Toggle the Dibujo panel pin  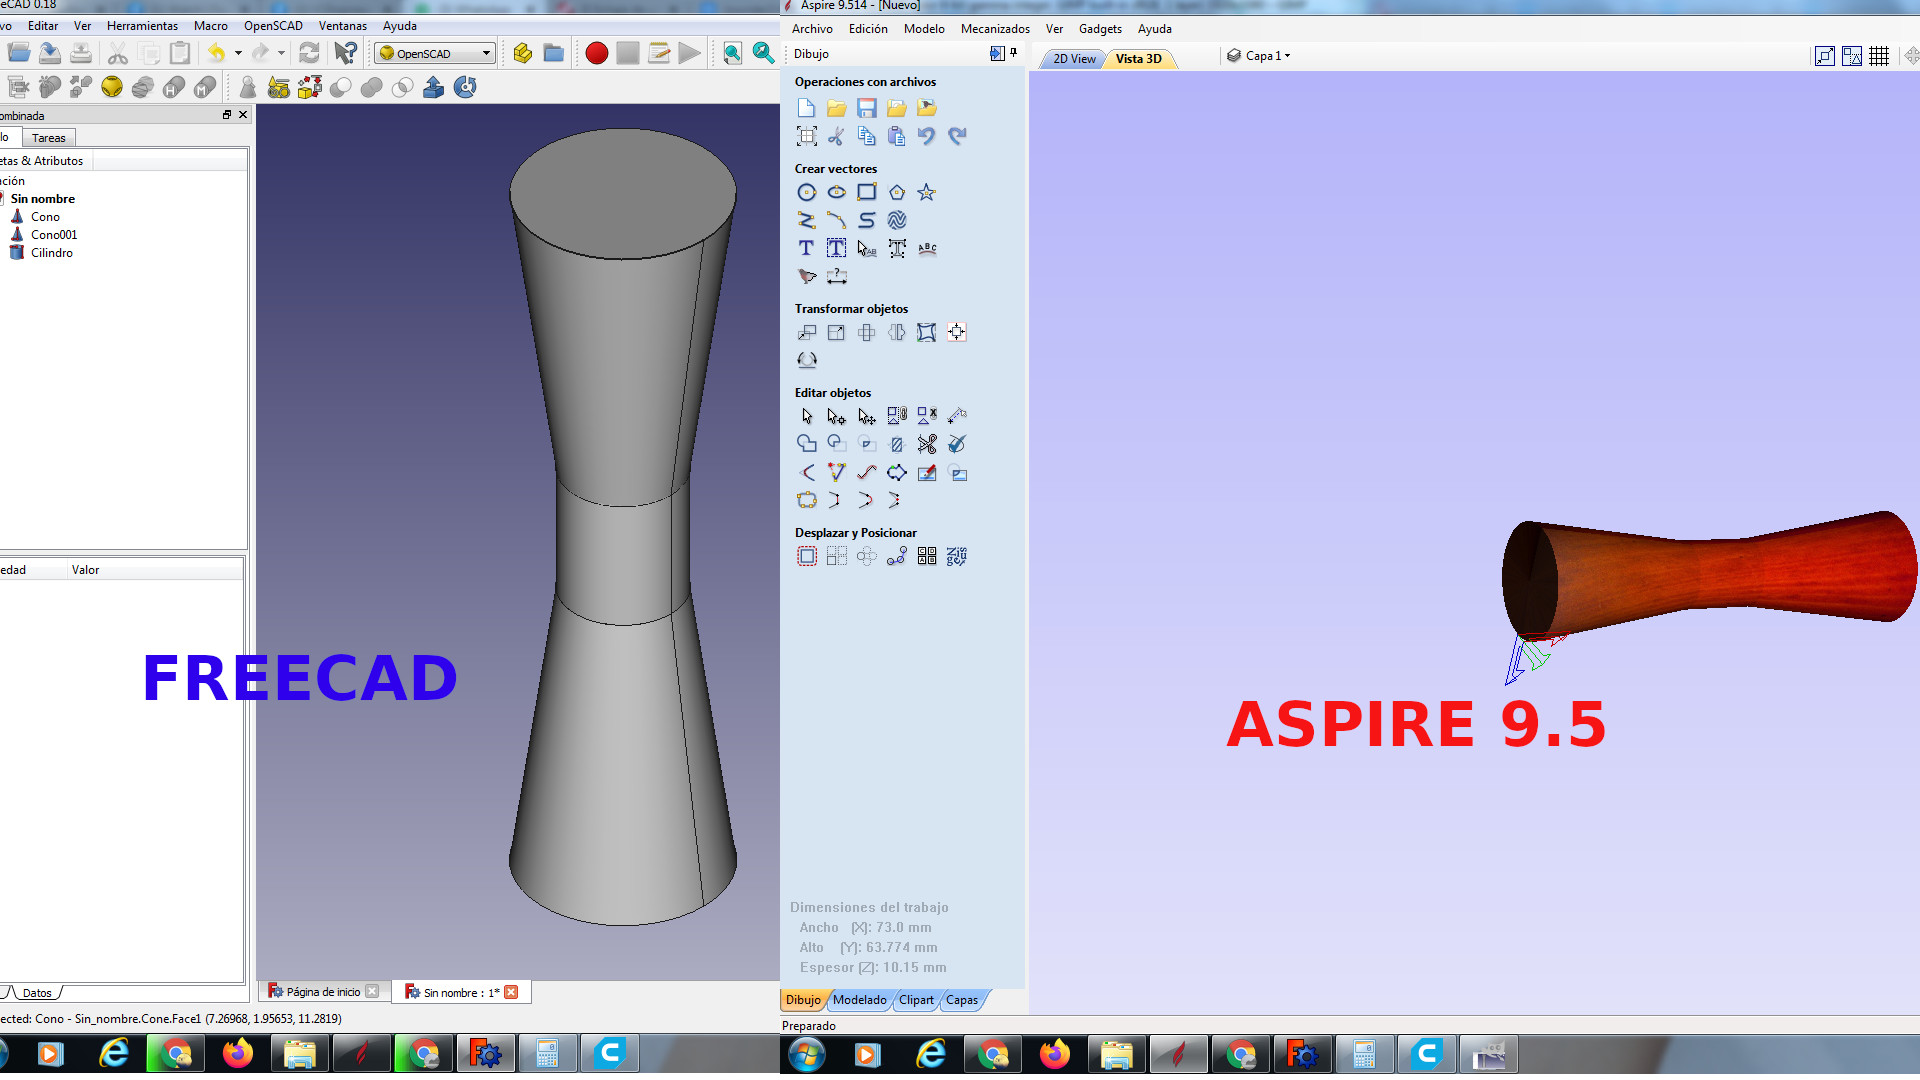[x=1014, y=54]
